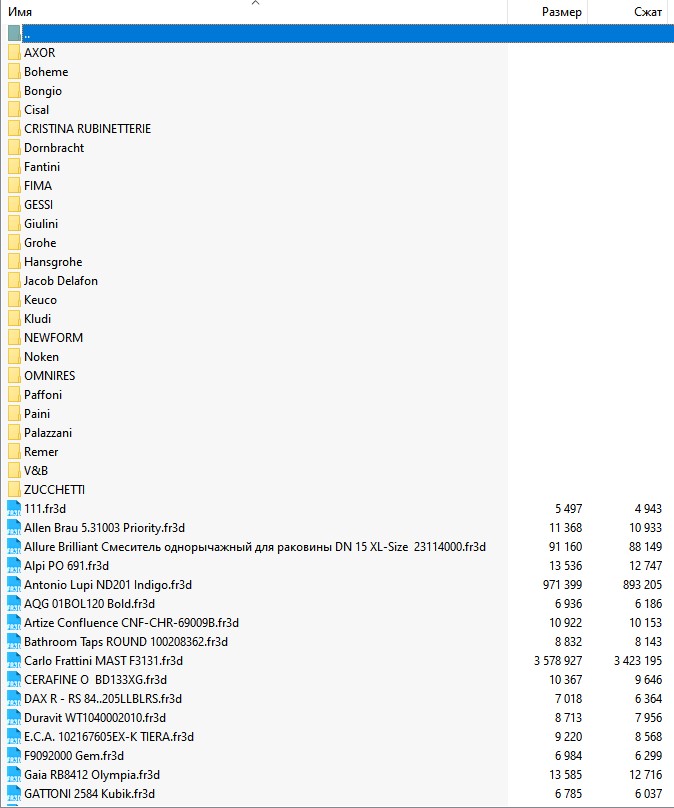
Task: Click the Имя column header
Action: pyautogui.click(x=254, y=12)
